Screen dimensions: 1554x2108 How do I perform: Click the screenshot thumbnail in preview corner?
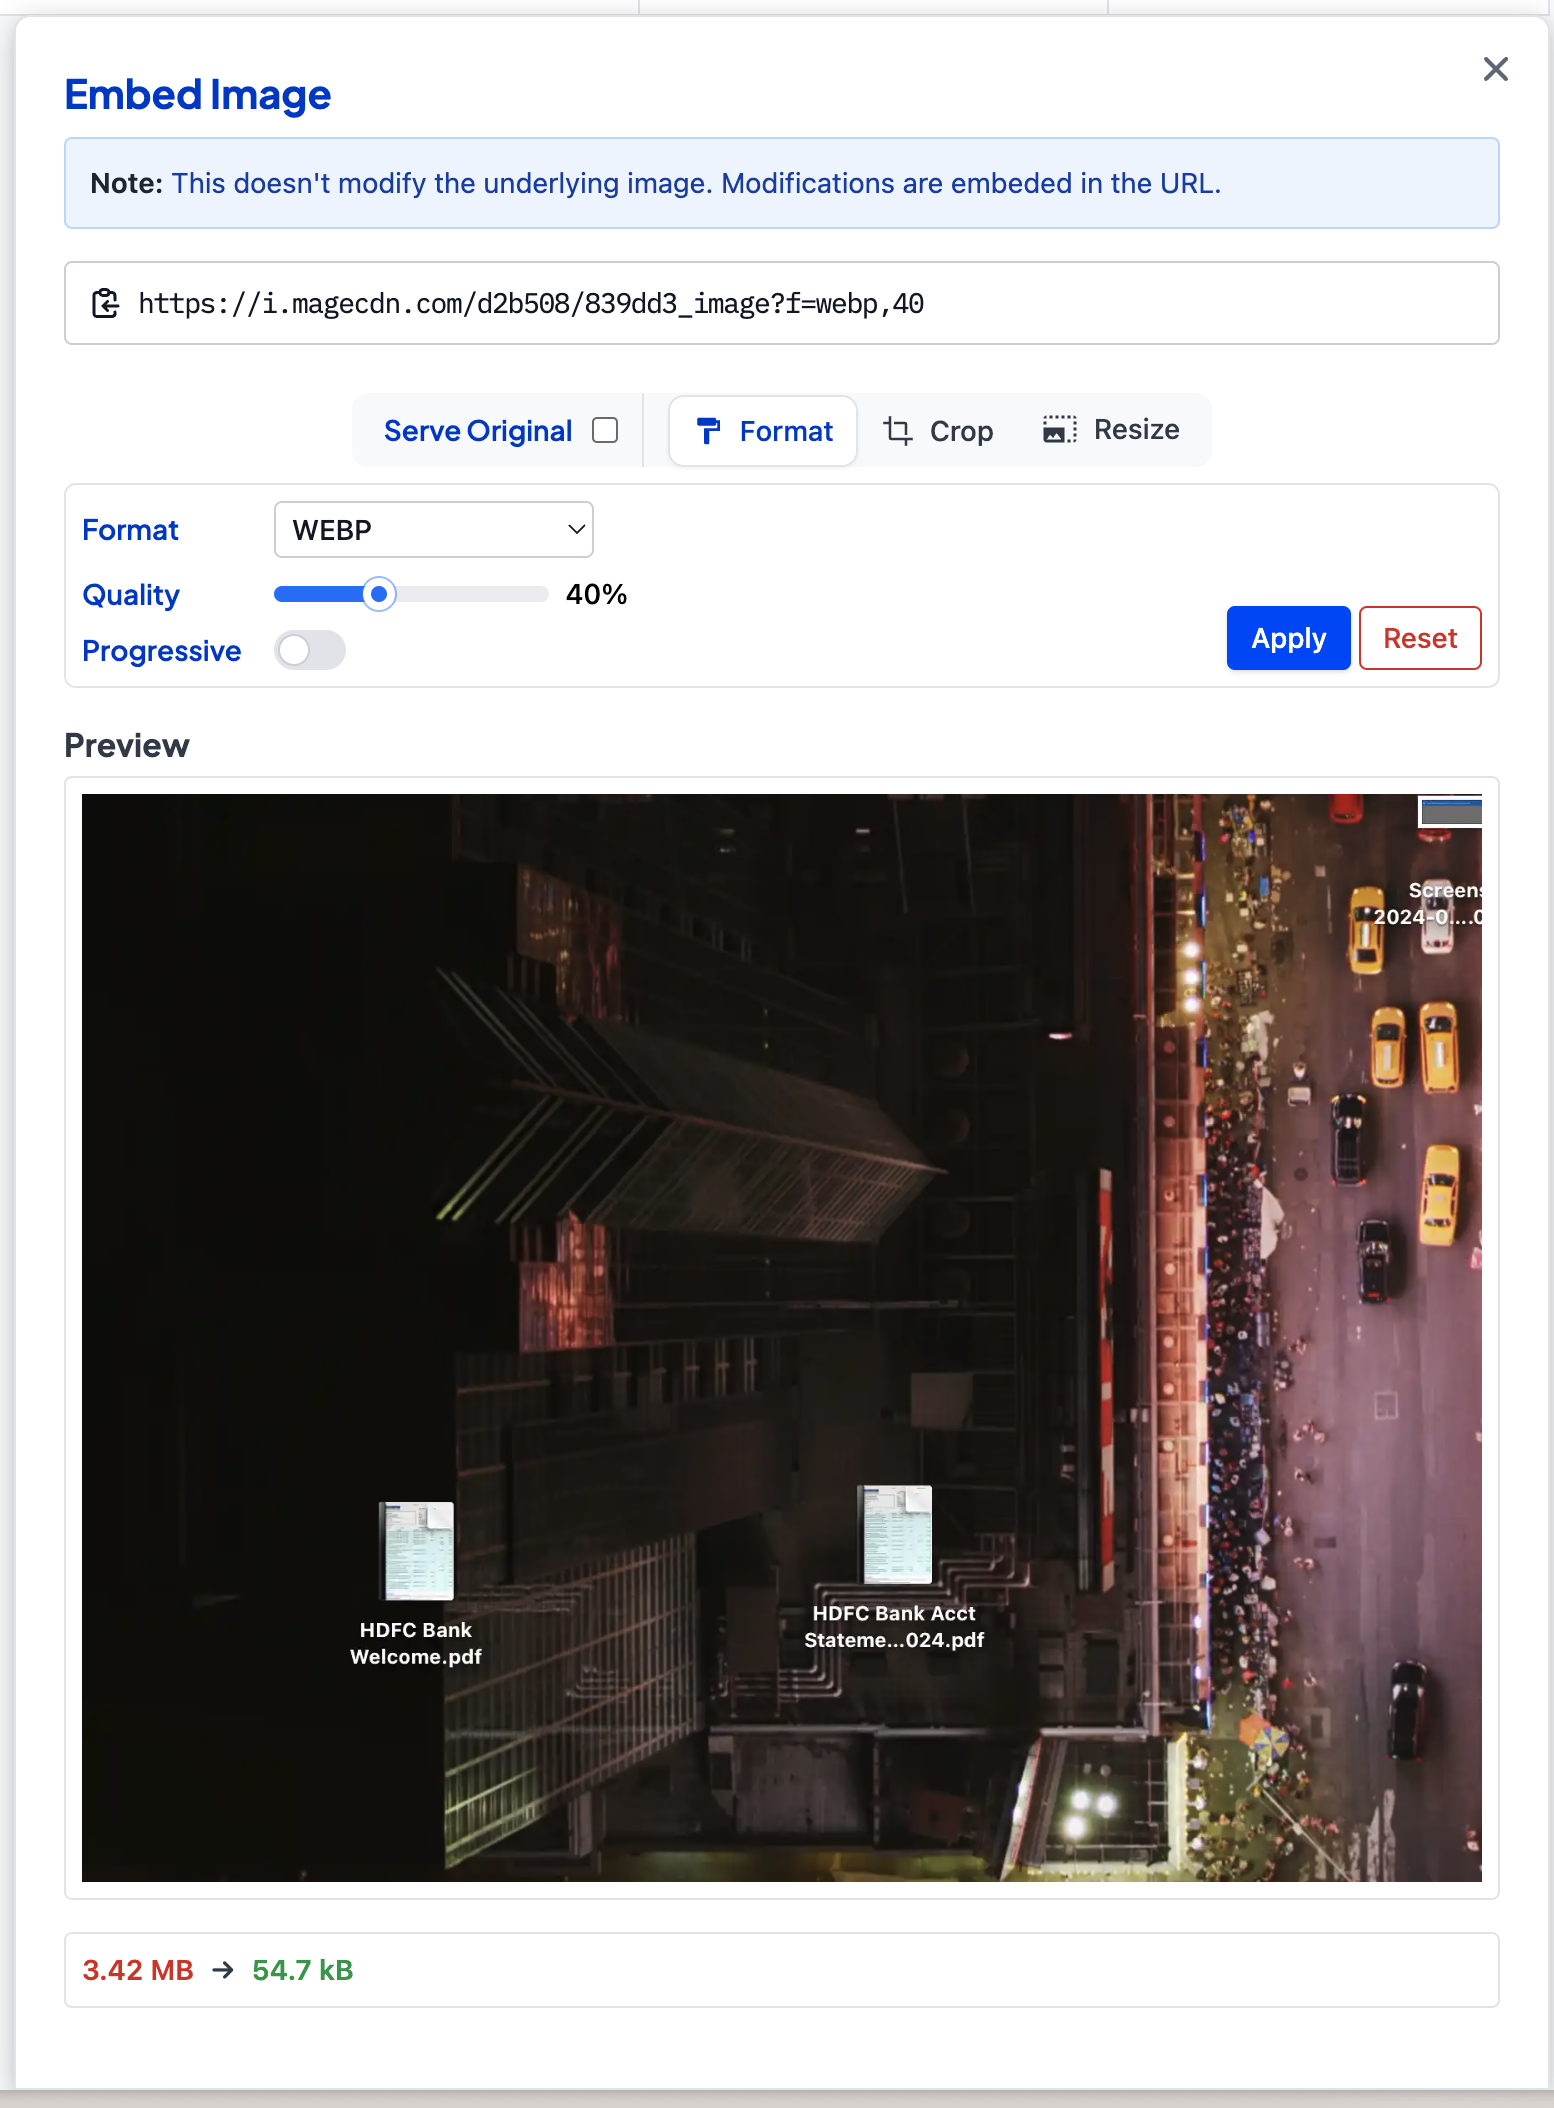coord(1450,811)
